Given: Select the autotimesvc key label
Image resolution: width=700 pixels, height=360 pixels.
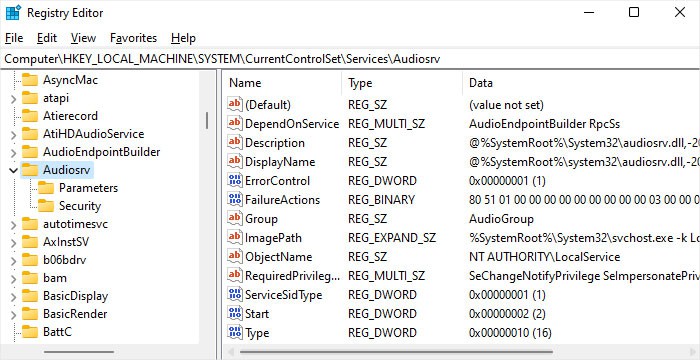Looking at the screenshot, I should click(x=75, y=224).
